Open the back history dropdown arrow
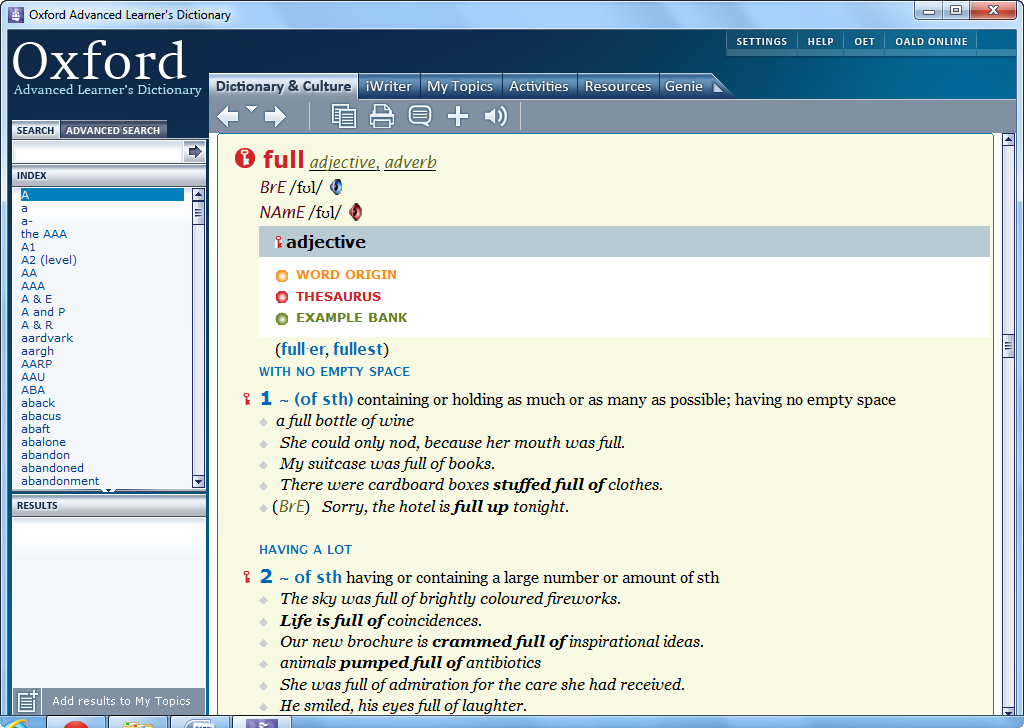Viewport: 1024px width, 728px height. (251, 109)
